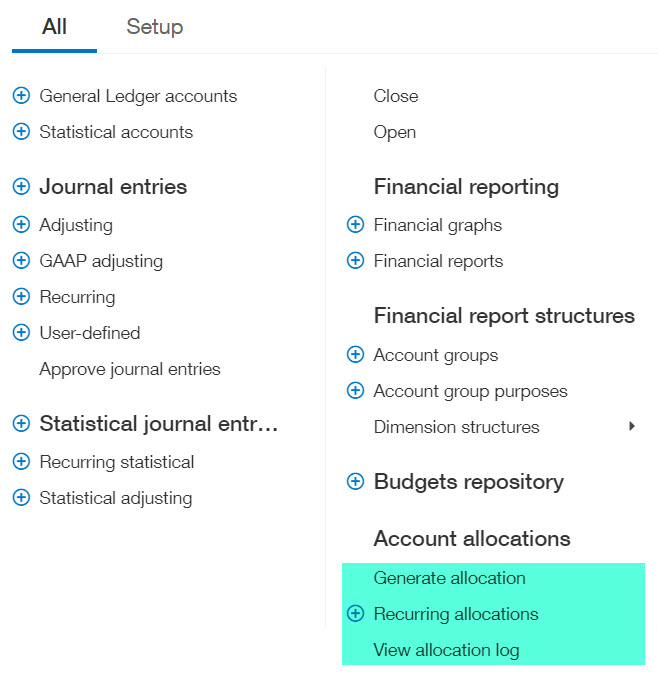Open Generate allocation link
Screen dimensions: 658x673
[x=449, y=578]
